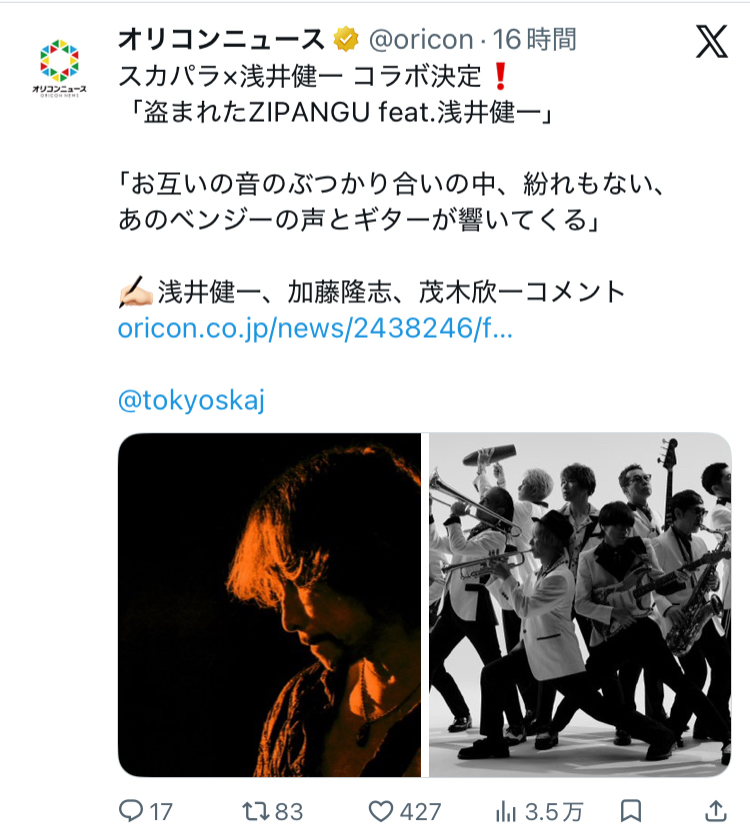Open the share upload icon

[x=715, y=811]
